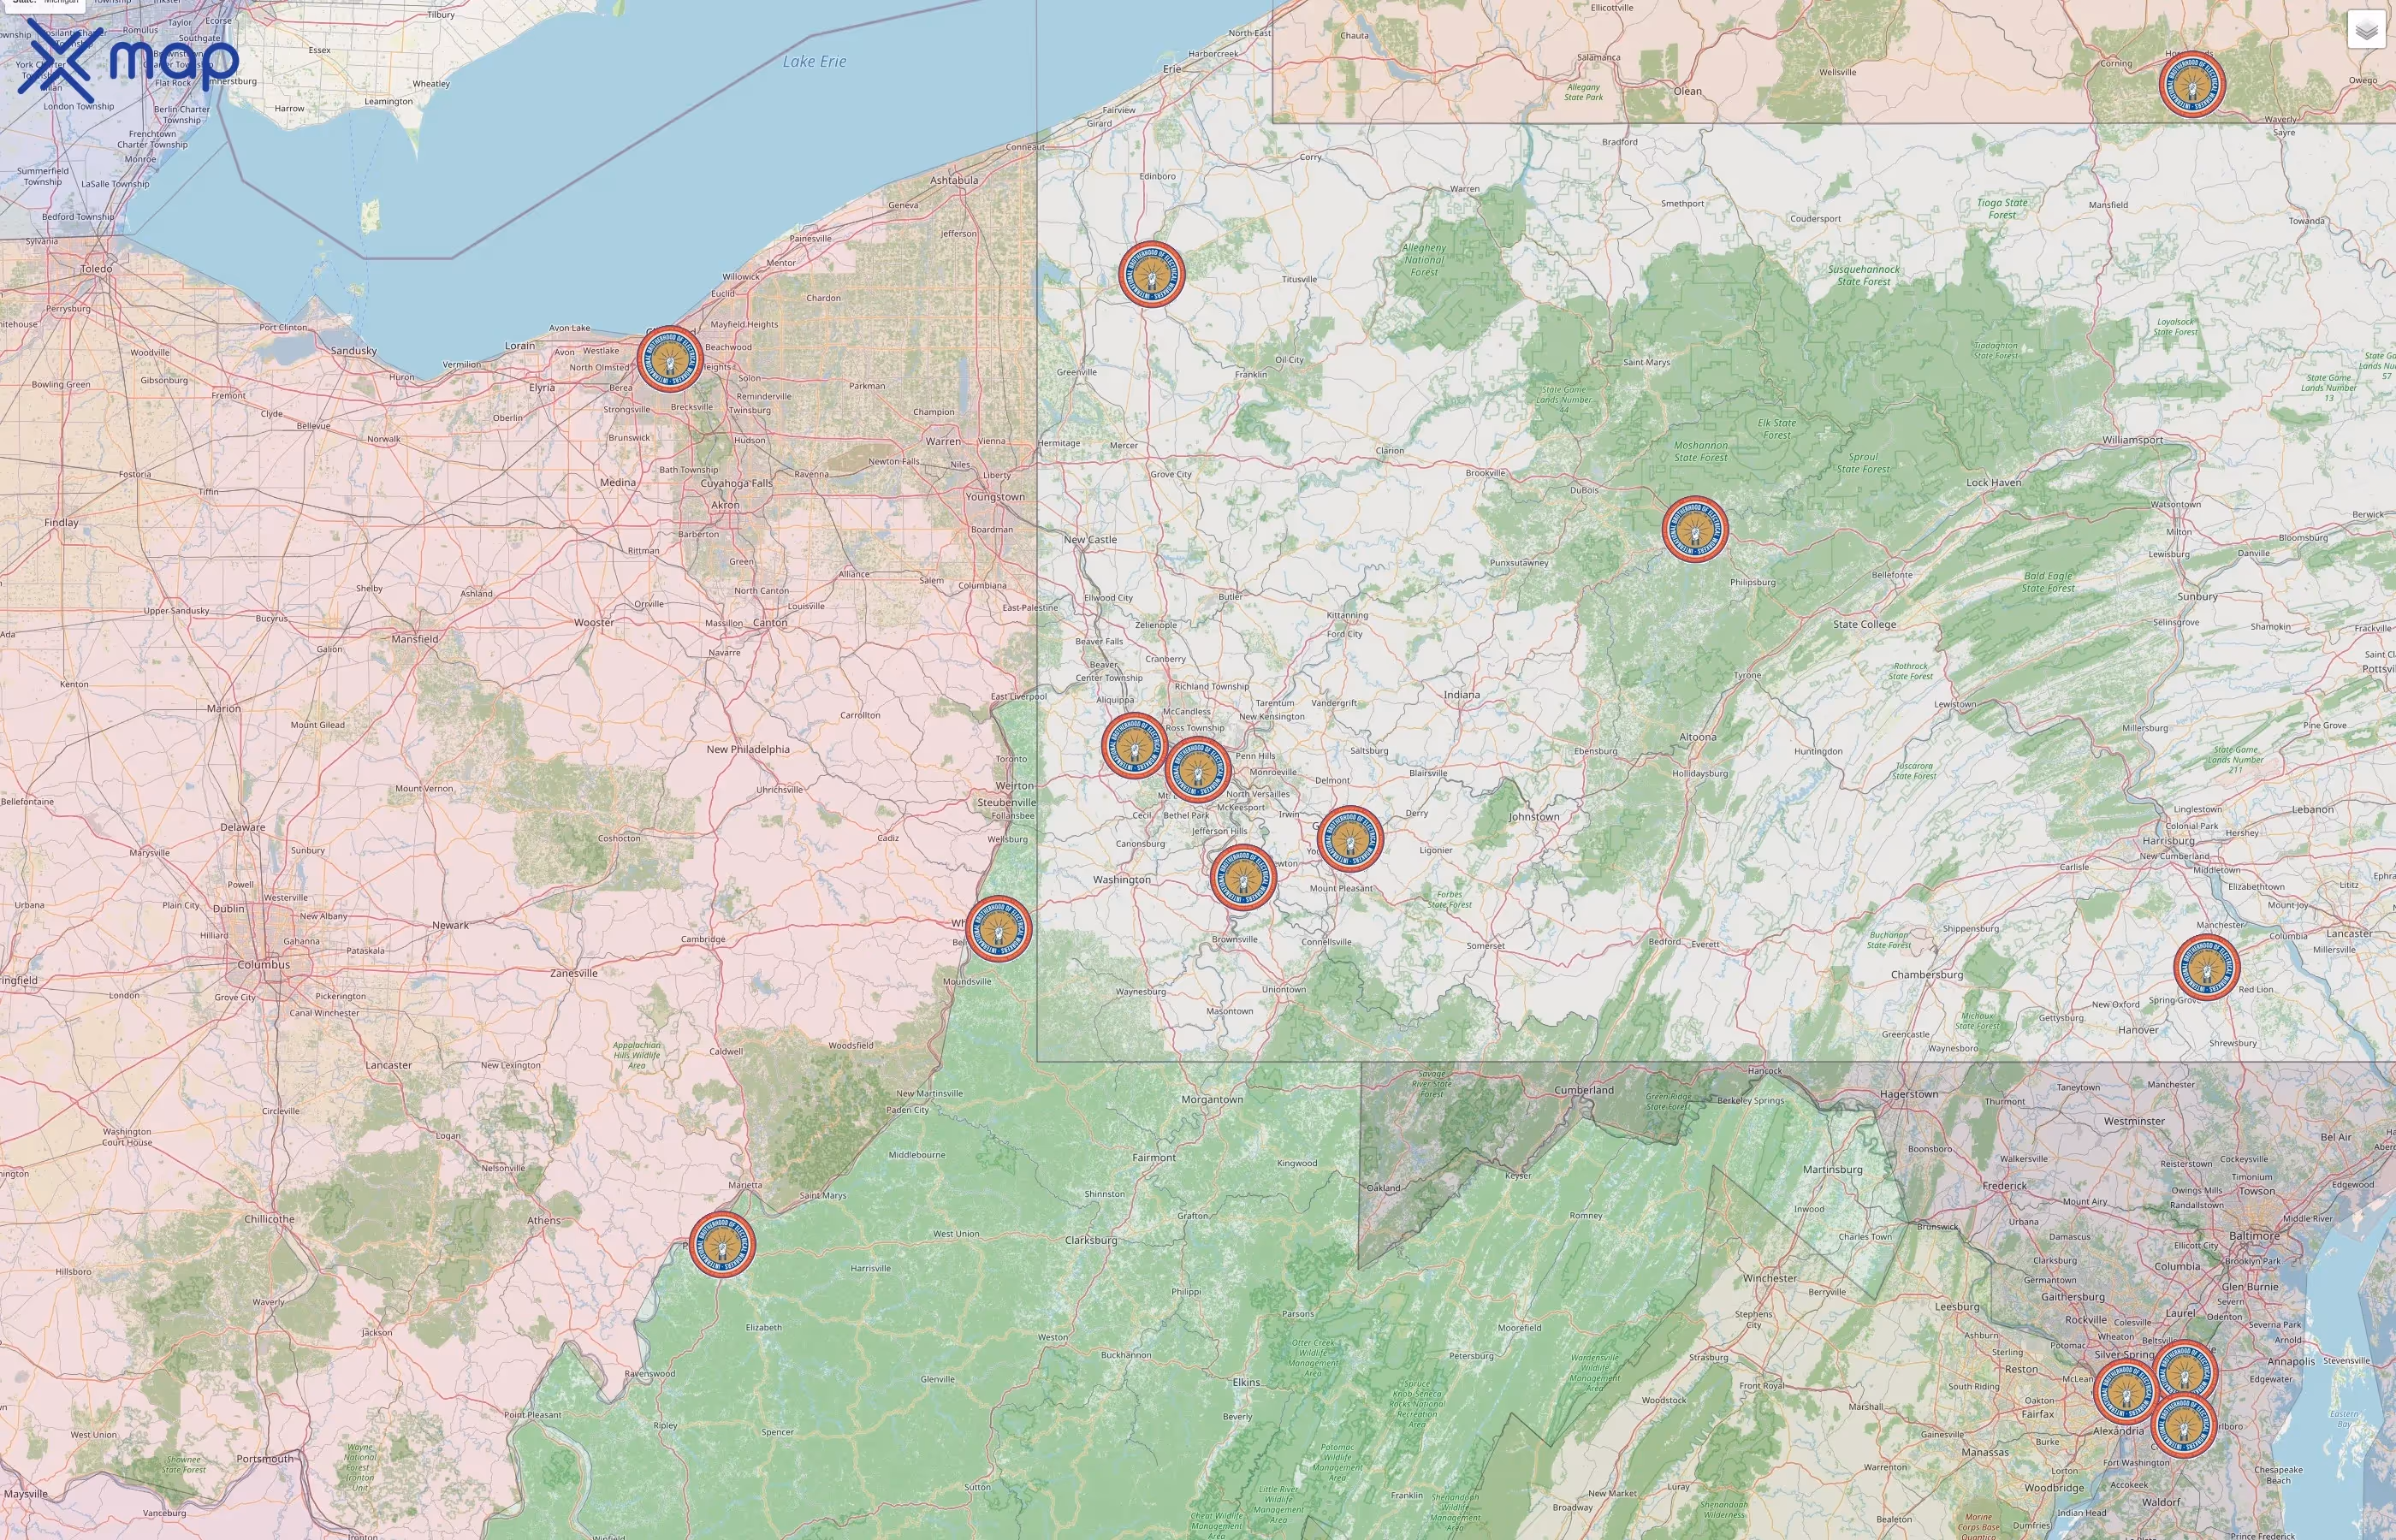This screenshot has width=2396, height=1540.
Task: Click the Cumberland city label
Action: (x=1583, y=1090)
